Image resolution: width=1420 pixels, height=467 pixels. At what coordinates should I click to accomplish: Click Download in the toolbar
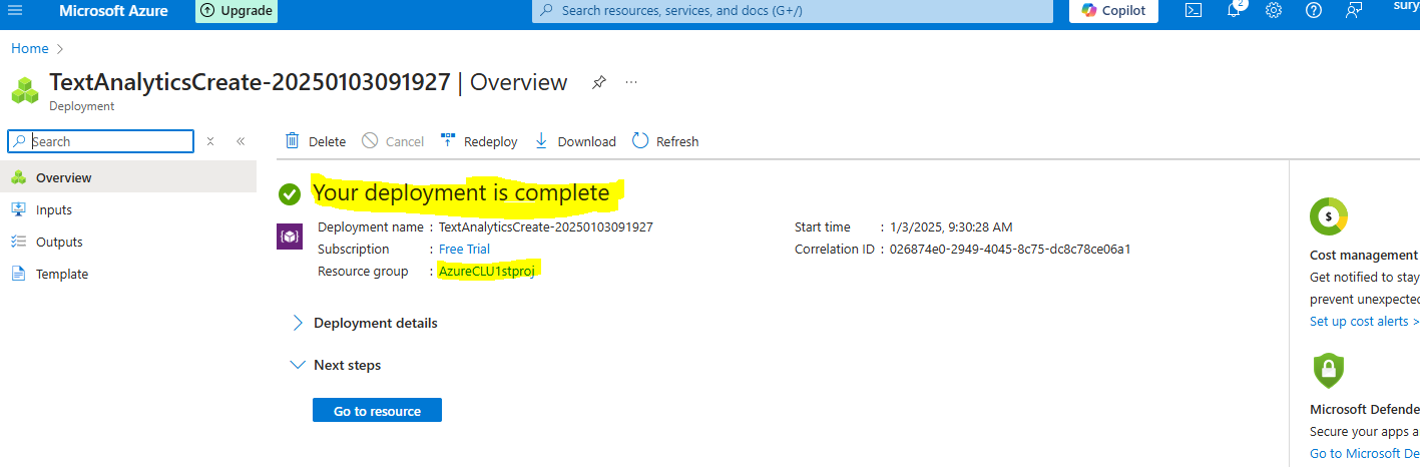coord(575,141)
